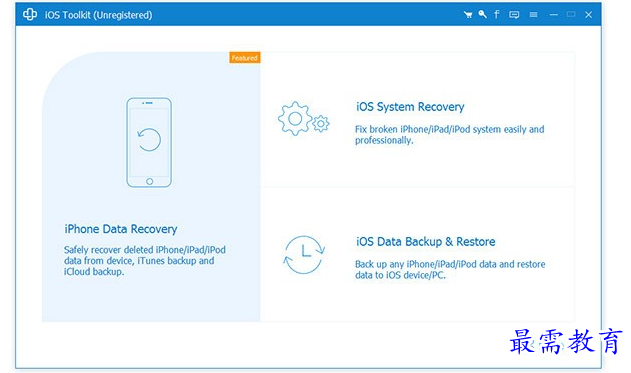Open iOS Data Backup & Restore title

[426, 241]
